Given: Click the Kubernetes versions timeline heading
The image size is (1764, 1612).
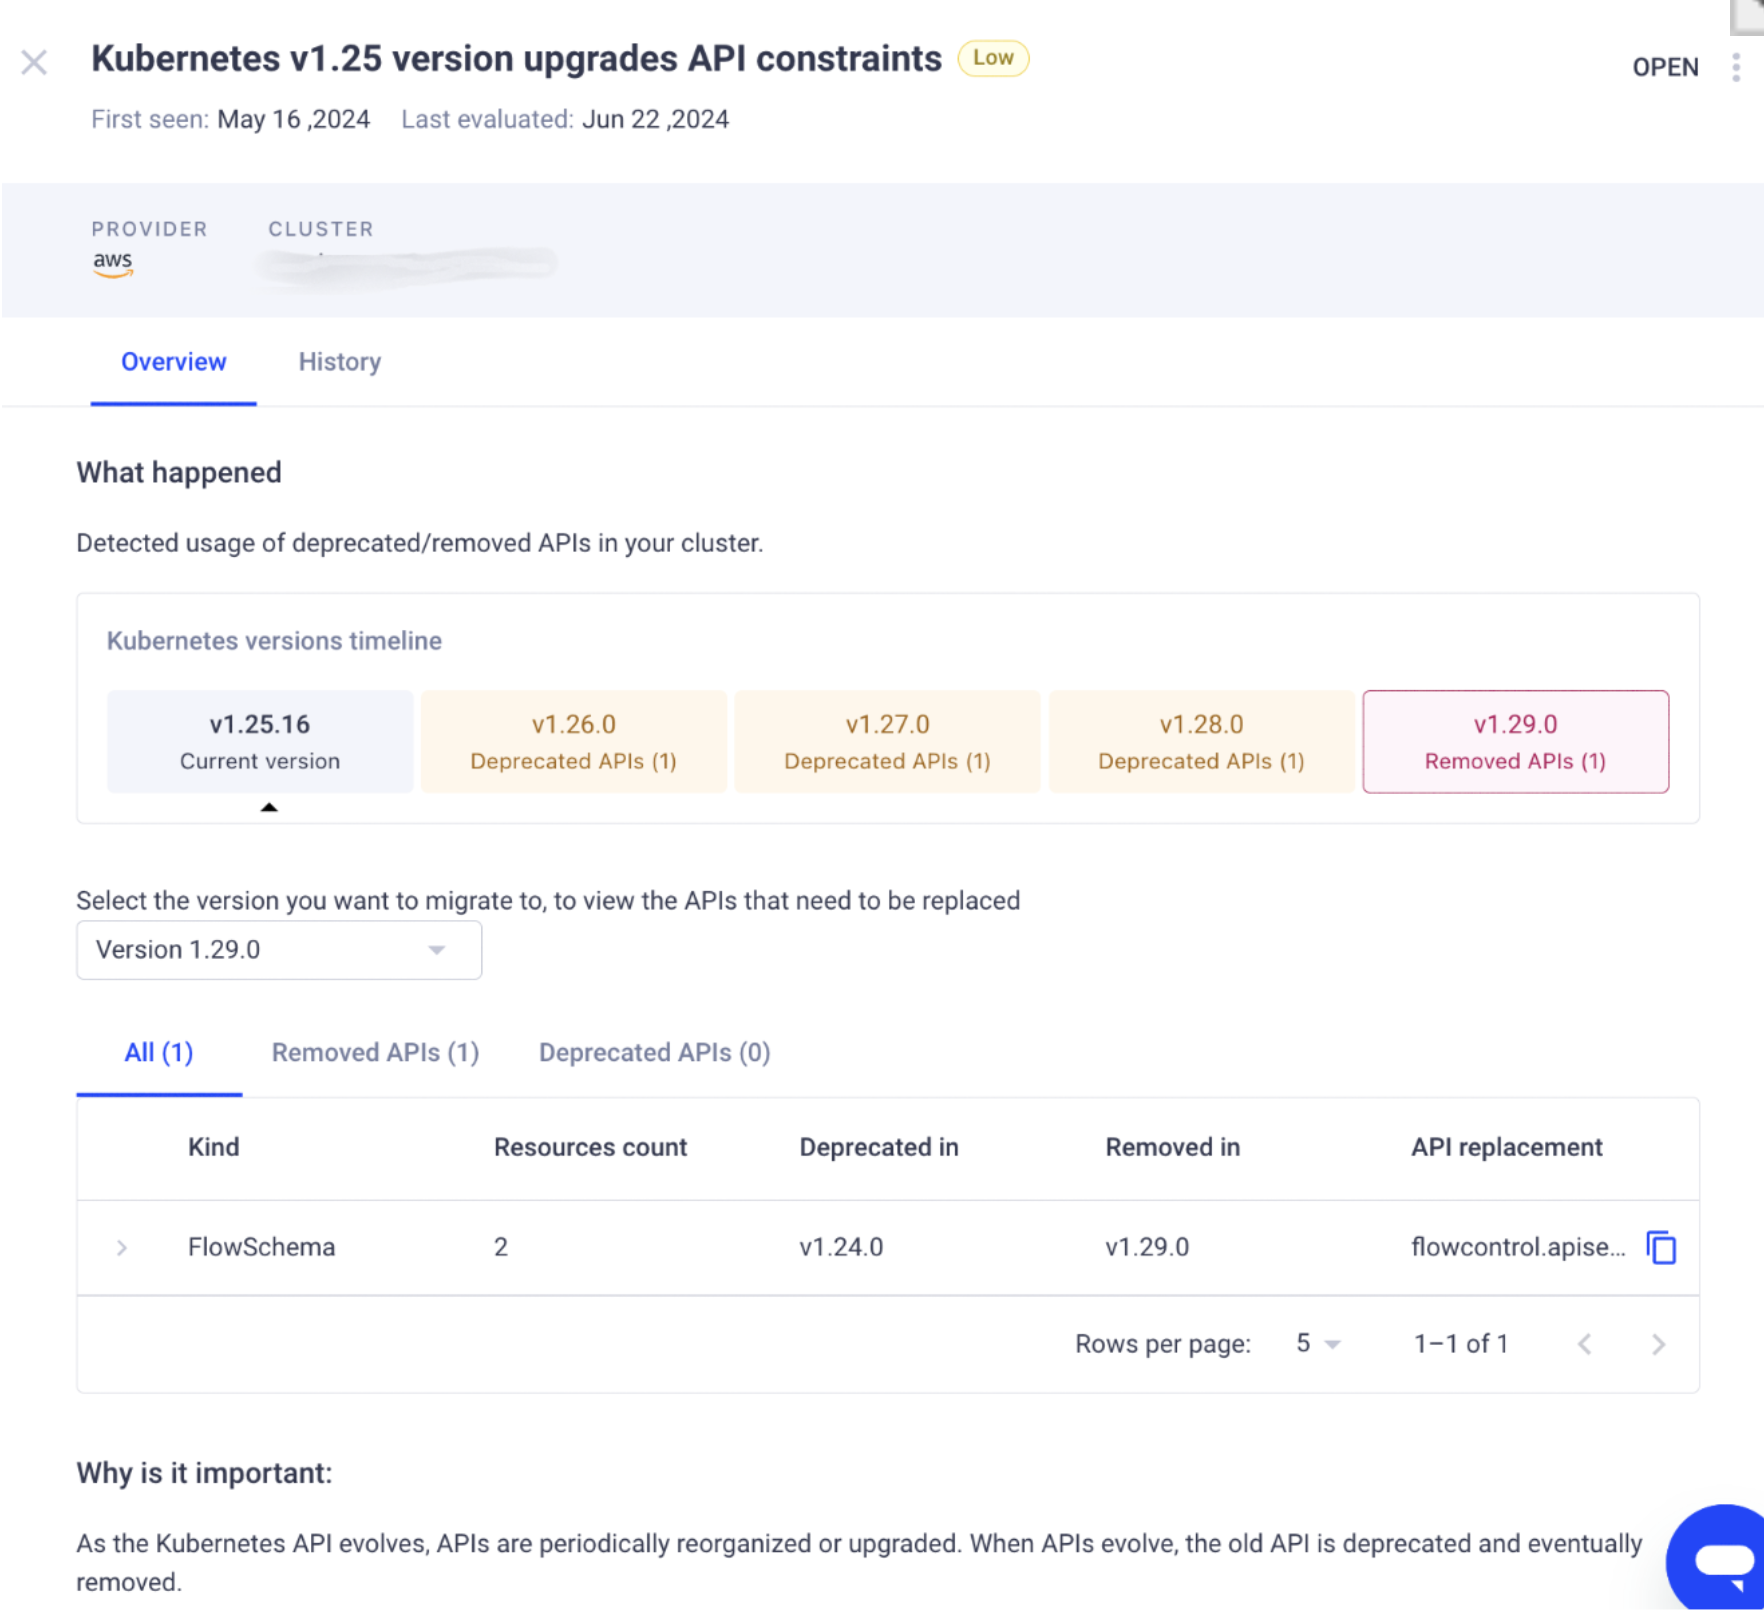Looking at the screenshot, I should (x=274, y=641).
